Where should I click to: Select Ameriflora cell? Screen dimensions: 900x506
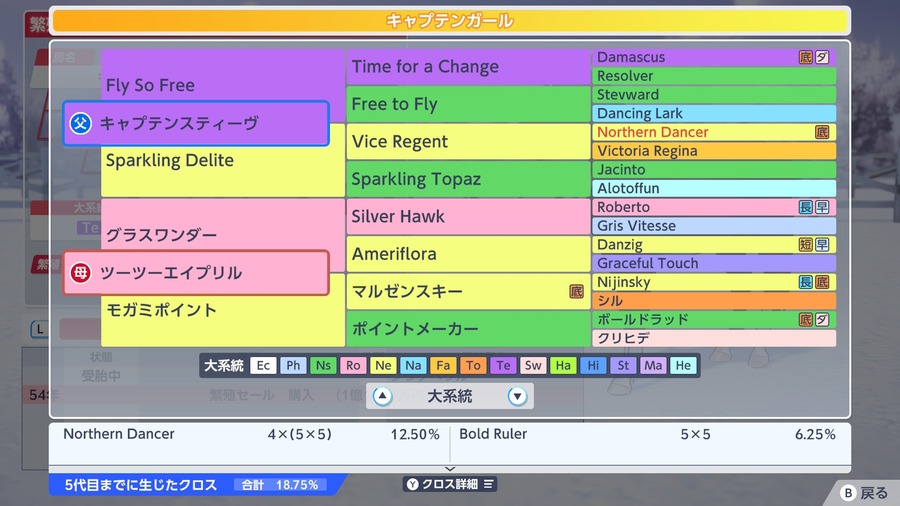468,254
